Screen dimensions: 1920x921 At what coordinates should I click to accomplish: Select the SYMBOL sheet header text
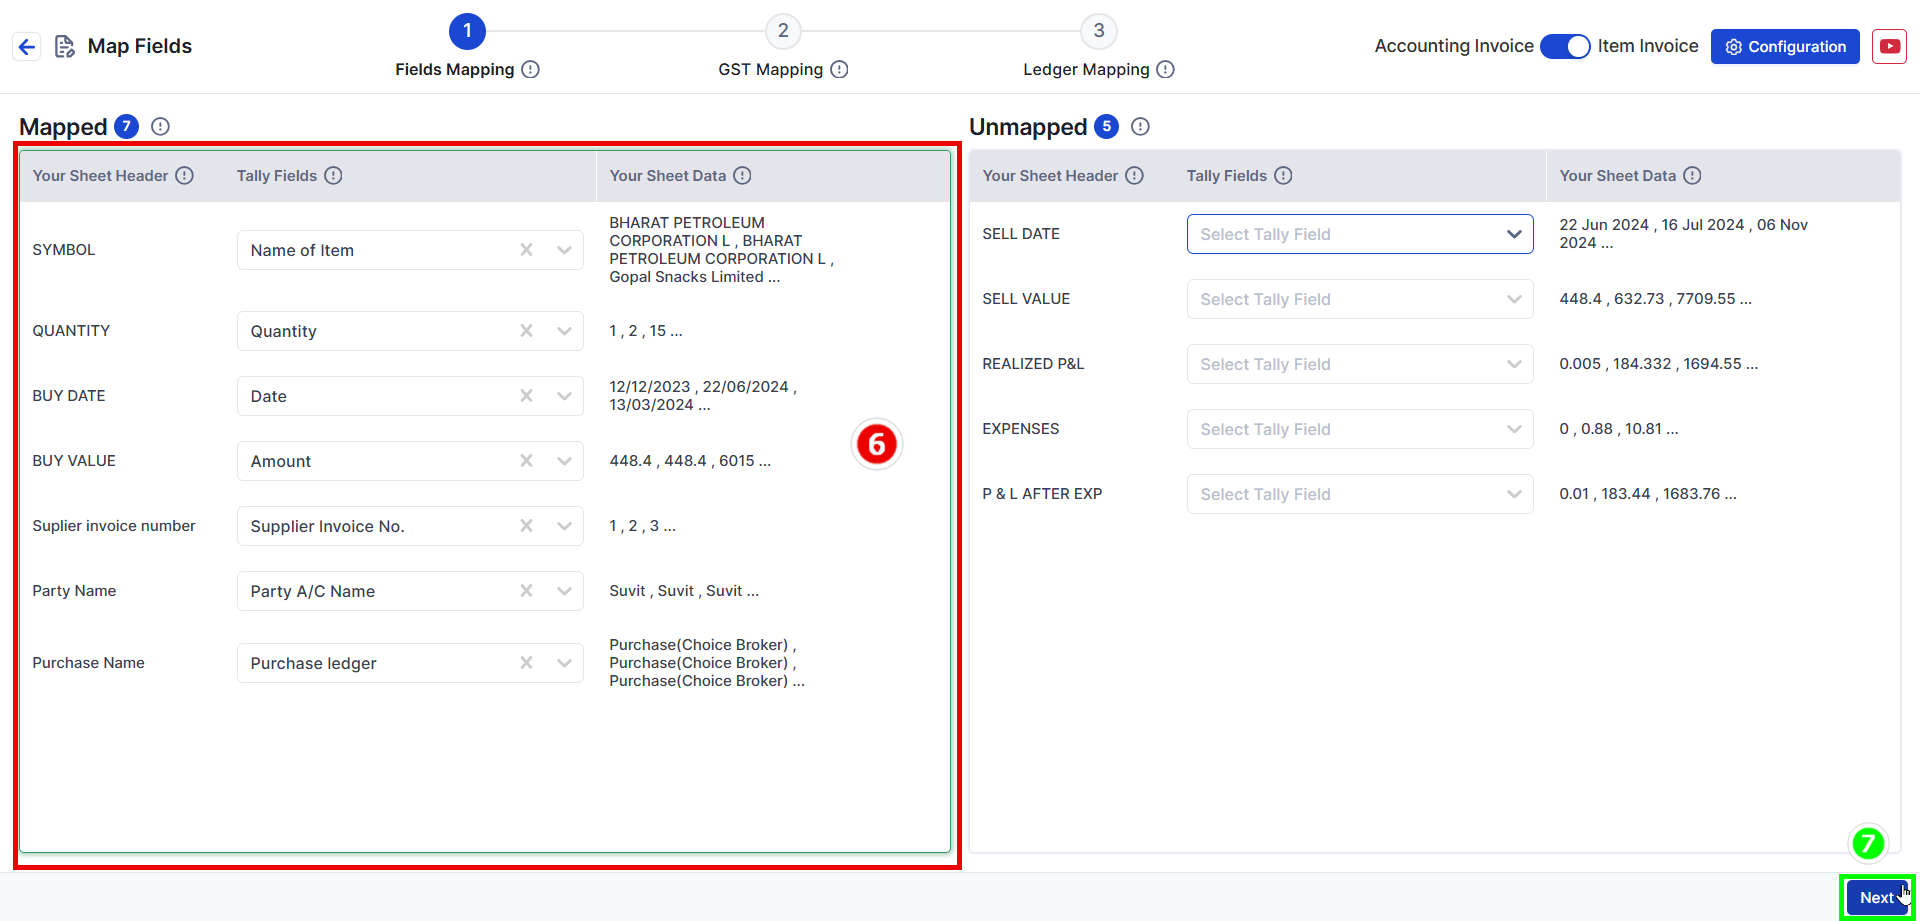tap(64, 250)
